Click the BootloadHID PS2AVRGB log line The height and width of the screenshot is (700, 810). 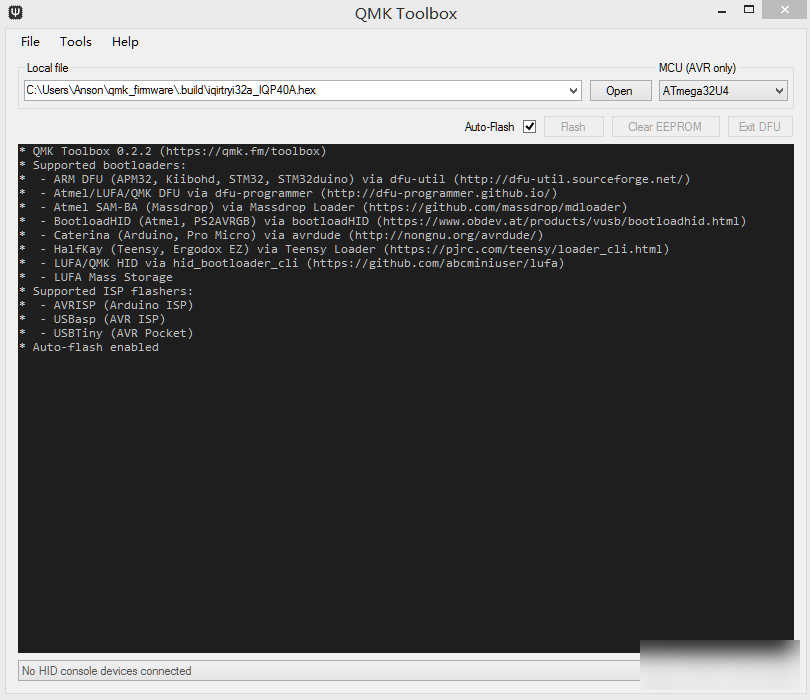coord(383,221)
